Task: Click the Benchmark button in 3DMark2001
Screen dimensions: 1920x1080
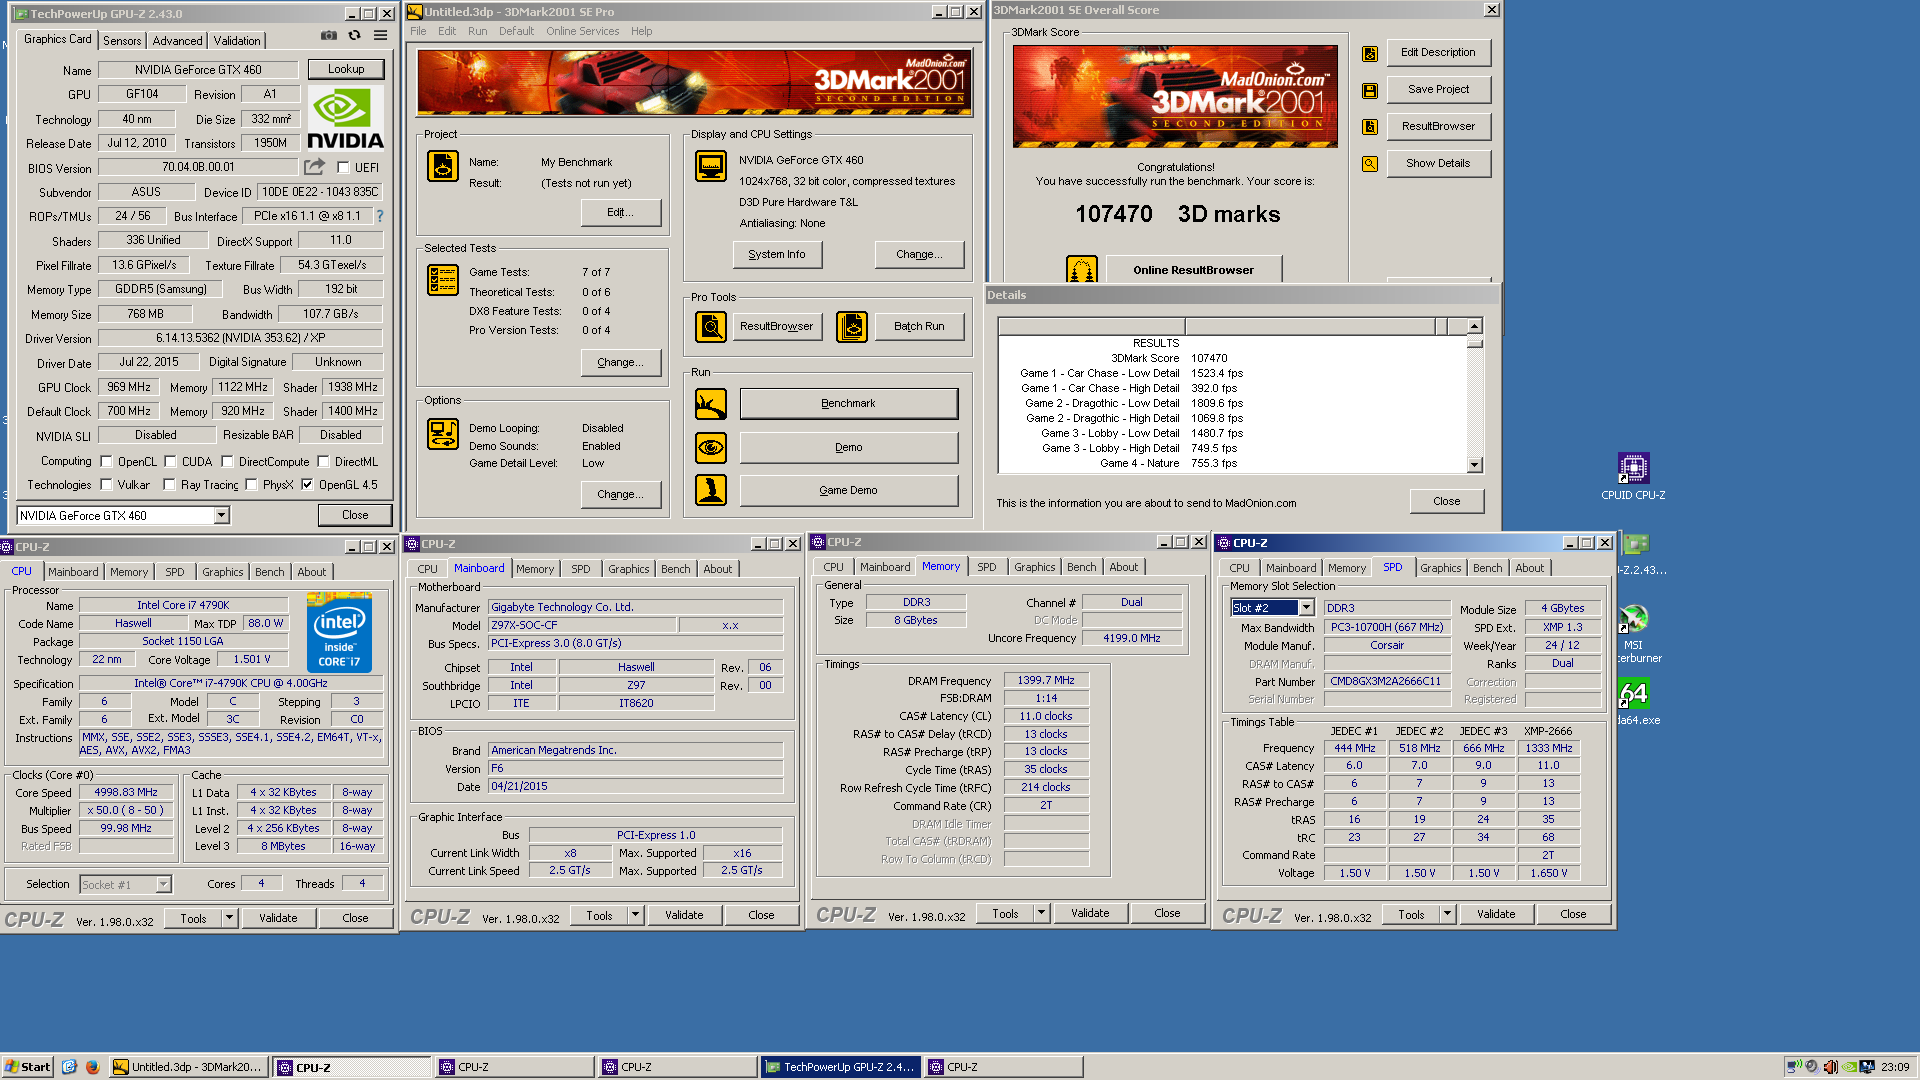Action: click(848, 404)
